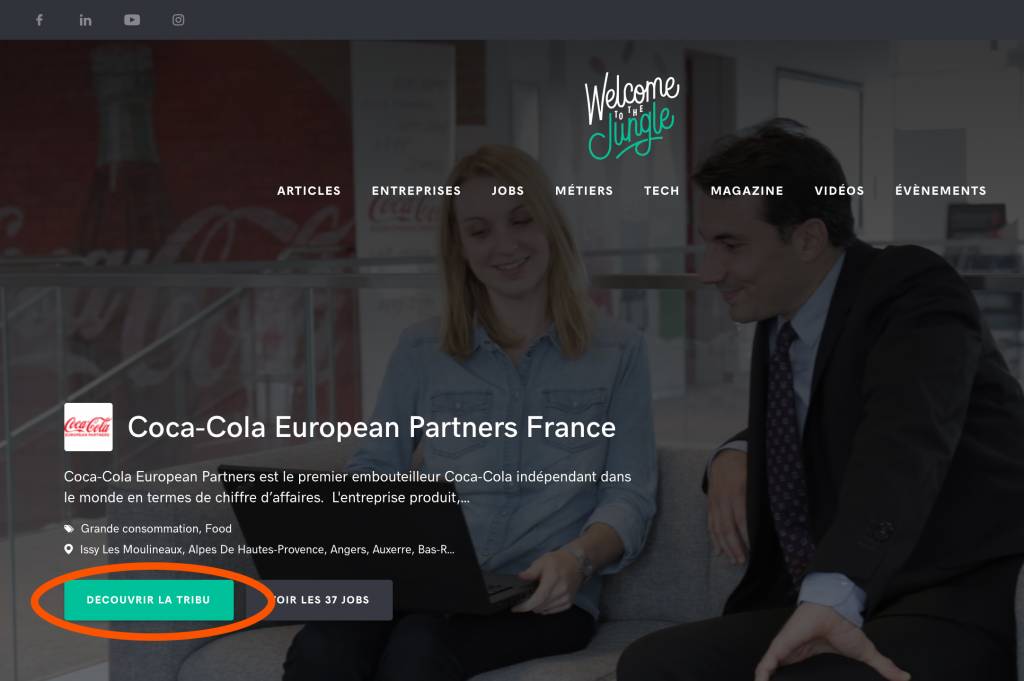
Task: Click the Decouvrir la tribu button
Action: (149, 600)
